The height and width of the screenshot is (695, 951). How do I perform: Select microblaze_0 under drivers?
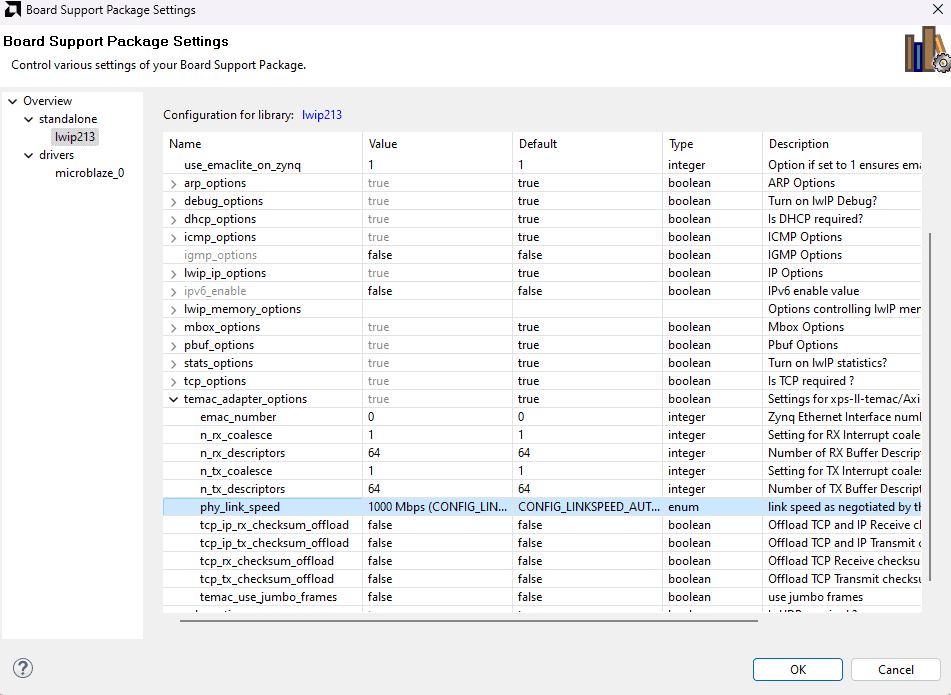[x=89, y=173]
